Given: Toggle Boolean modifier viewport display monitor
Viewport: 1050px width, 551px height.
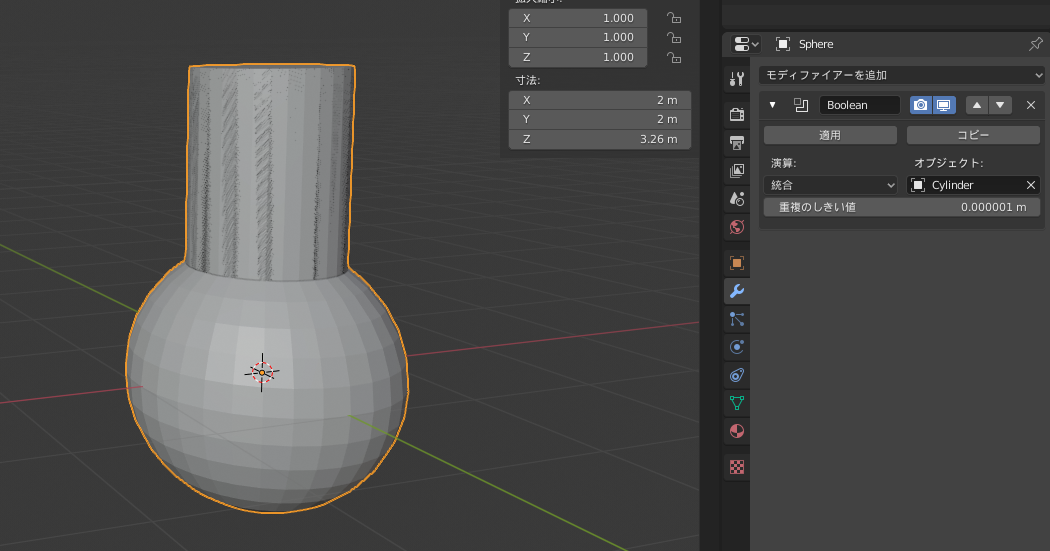Looking at the screenshot, I should (944, 105).
